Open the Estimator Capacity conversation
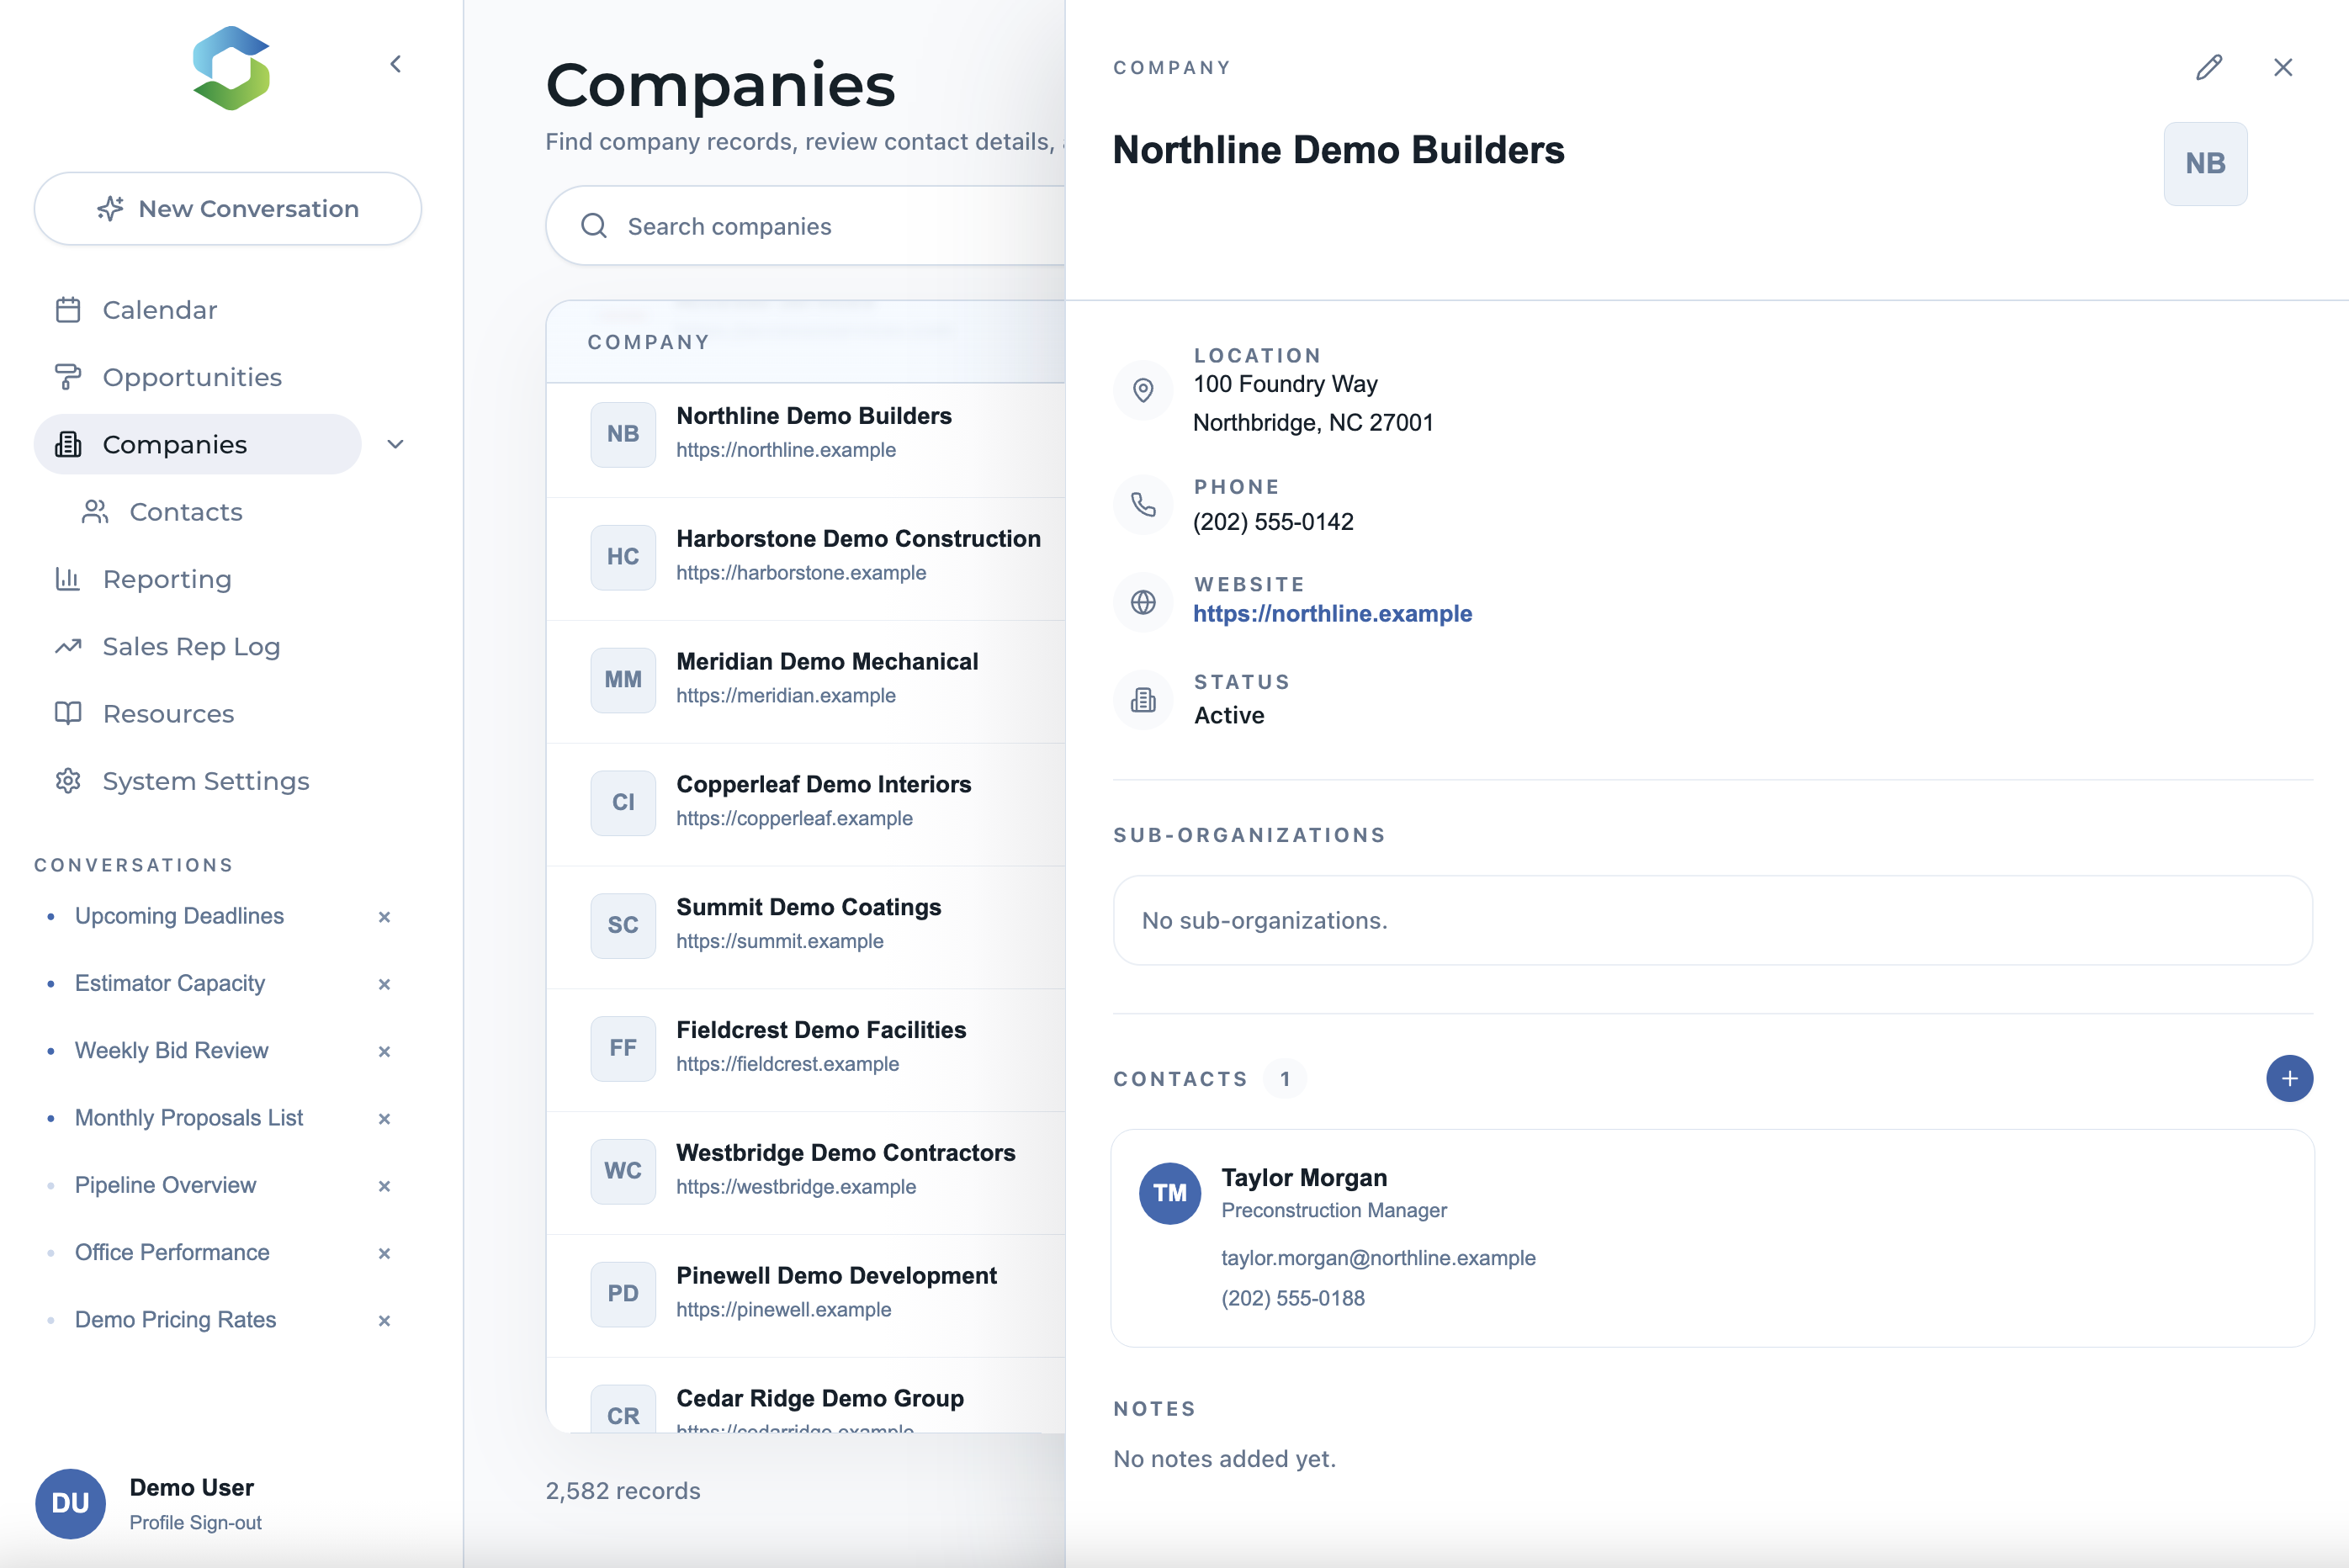 [x=170, y=983]
